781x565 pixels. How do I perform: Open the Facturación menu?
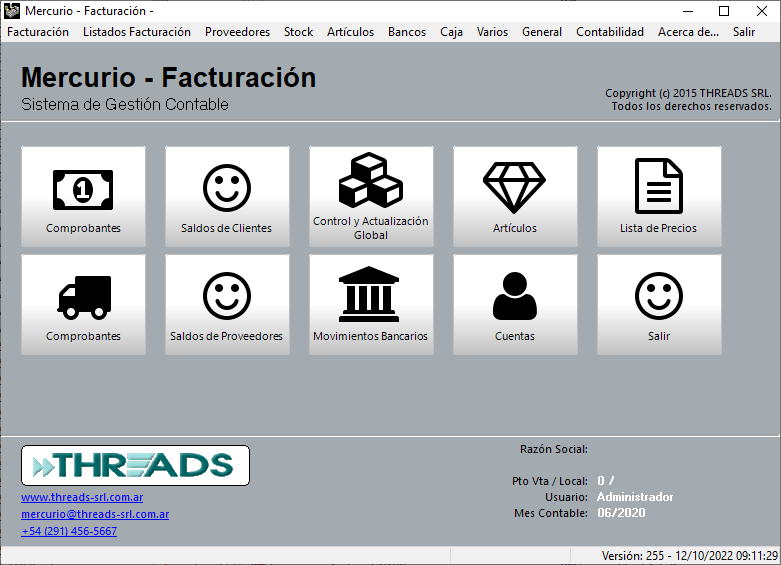(38, 32)
